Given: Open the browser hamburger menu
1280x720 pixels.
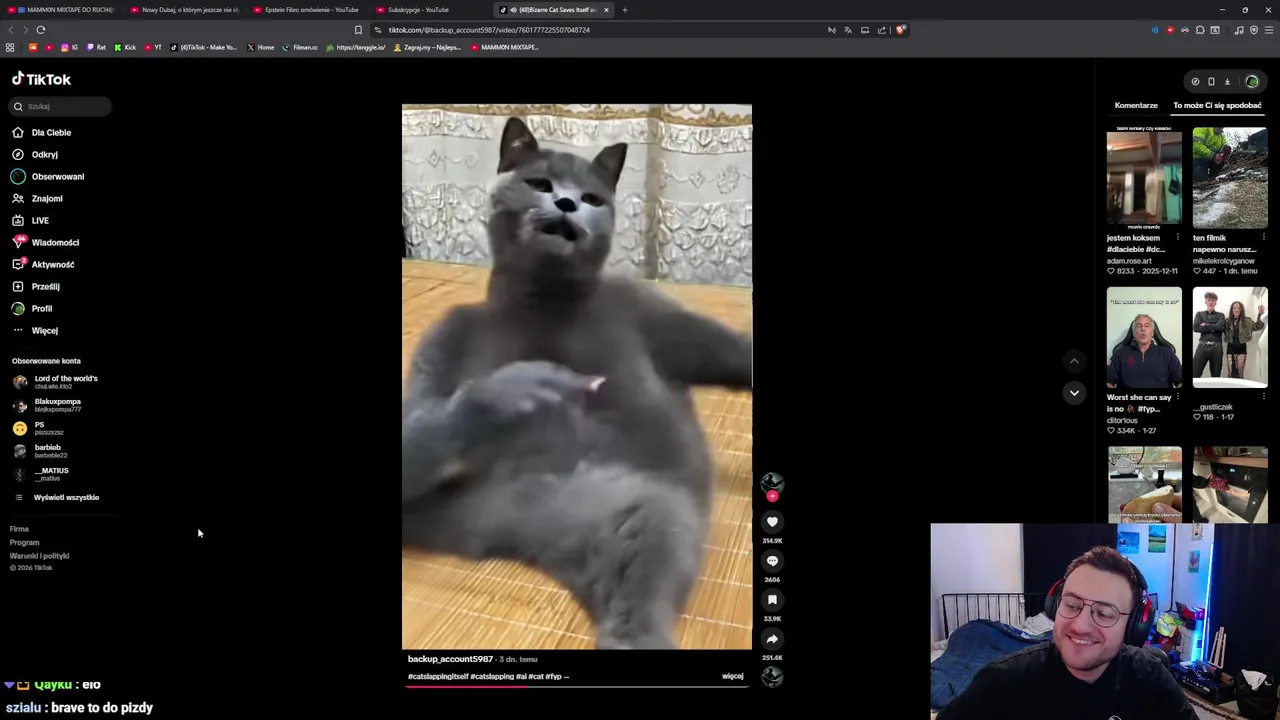Looking at the screenshot, I should (1269, 30).
